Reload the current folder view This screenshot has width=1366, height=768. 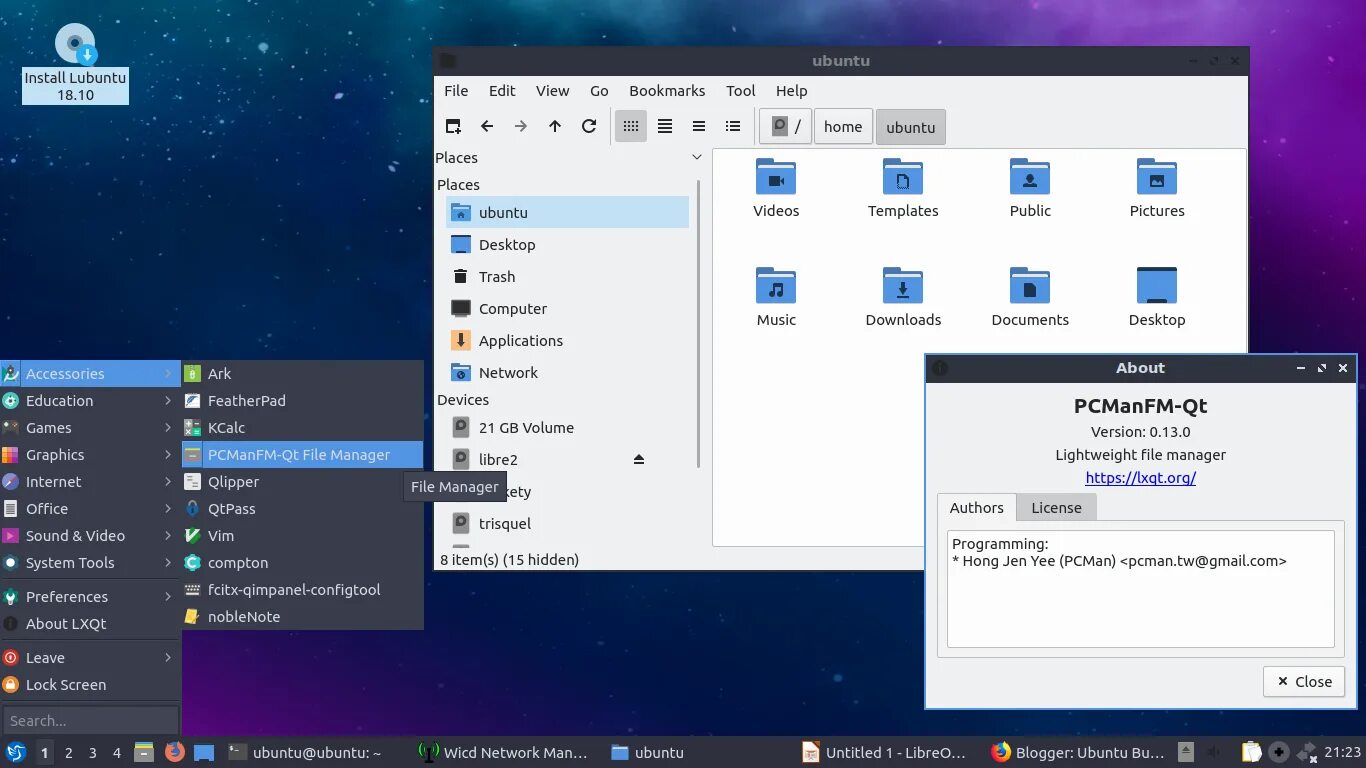[589, 126]
